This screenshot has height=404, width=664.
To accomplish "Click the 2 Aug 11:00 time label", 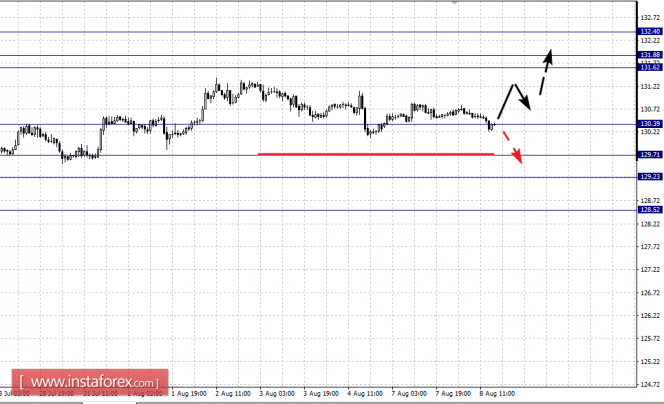I will click(x=231, y=395).
